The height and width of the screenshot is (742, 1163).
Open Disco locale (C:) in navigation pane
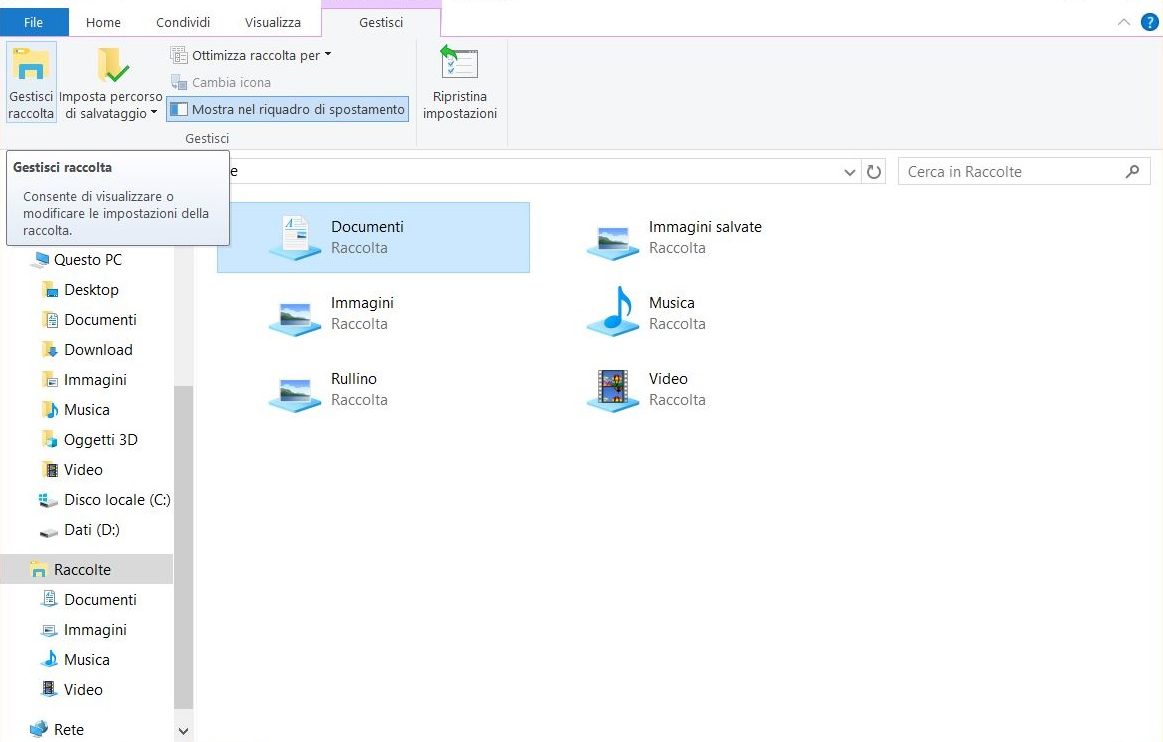(116, 500)
